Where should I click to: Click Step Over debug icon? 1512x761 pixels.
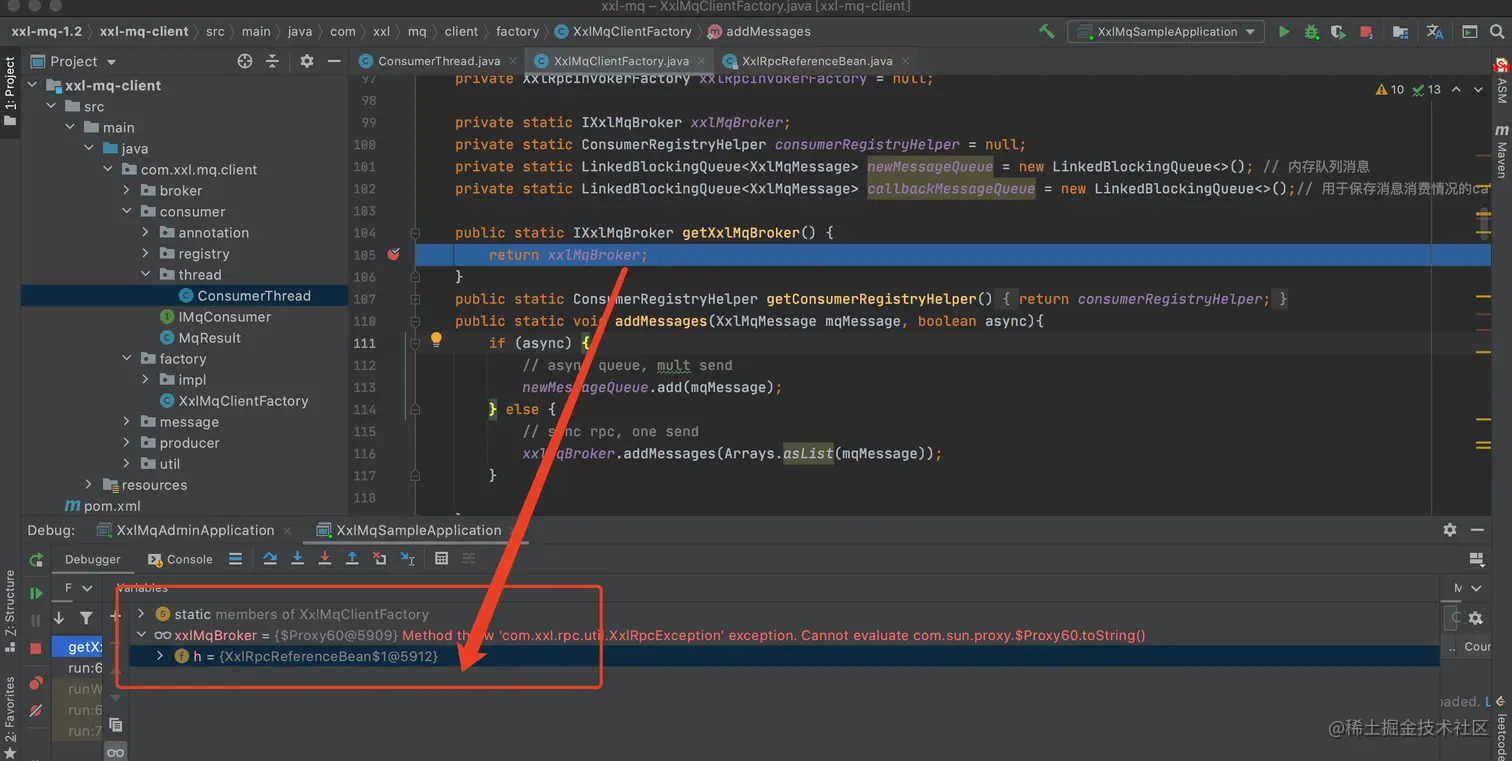tap(270, 559)
